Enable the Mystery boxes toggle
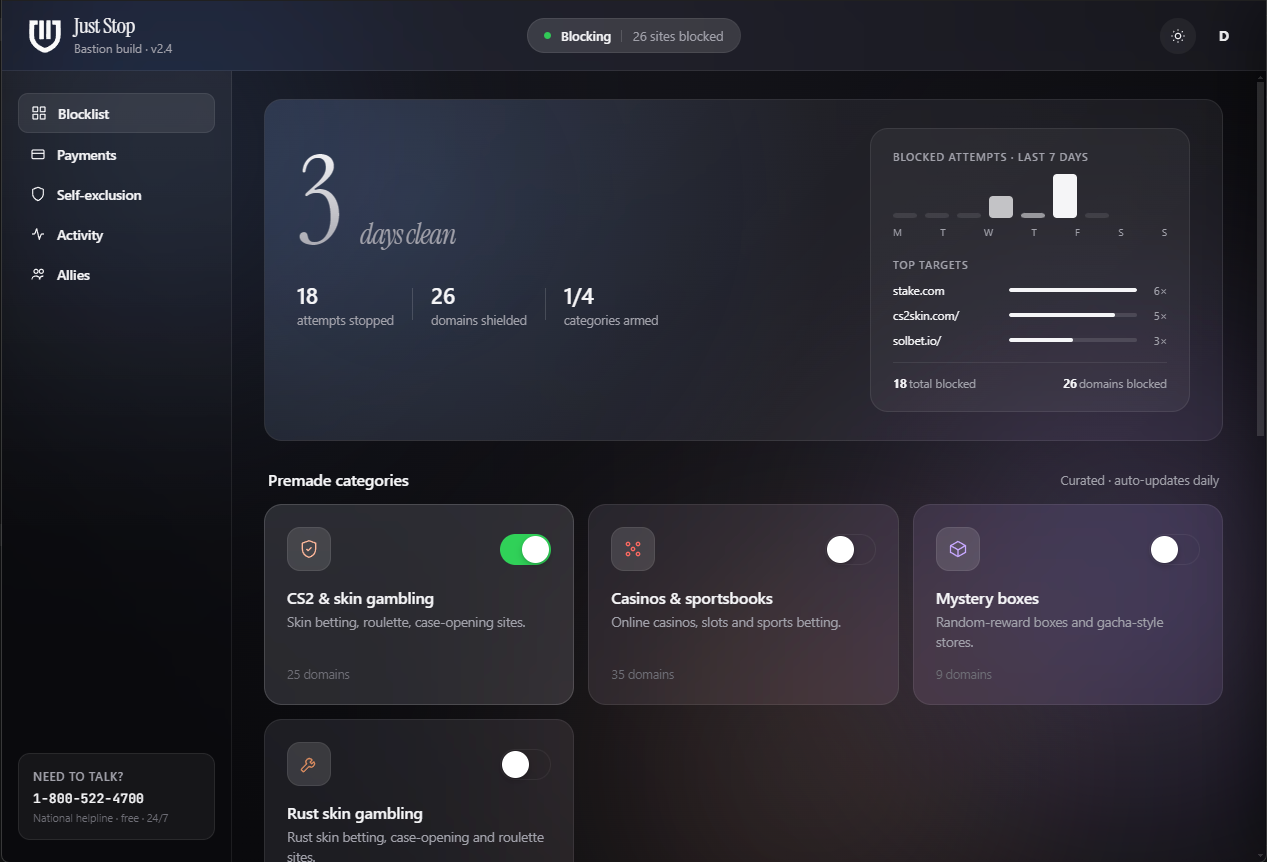 tap(1174, 549)
